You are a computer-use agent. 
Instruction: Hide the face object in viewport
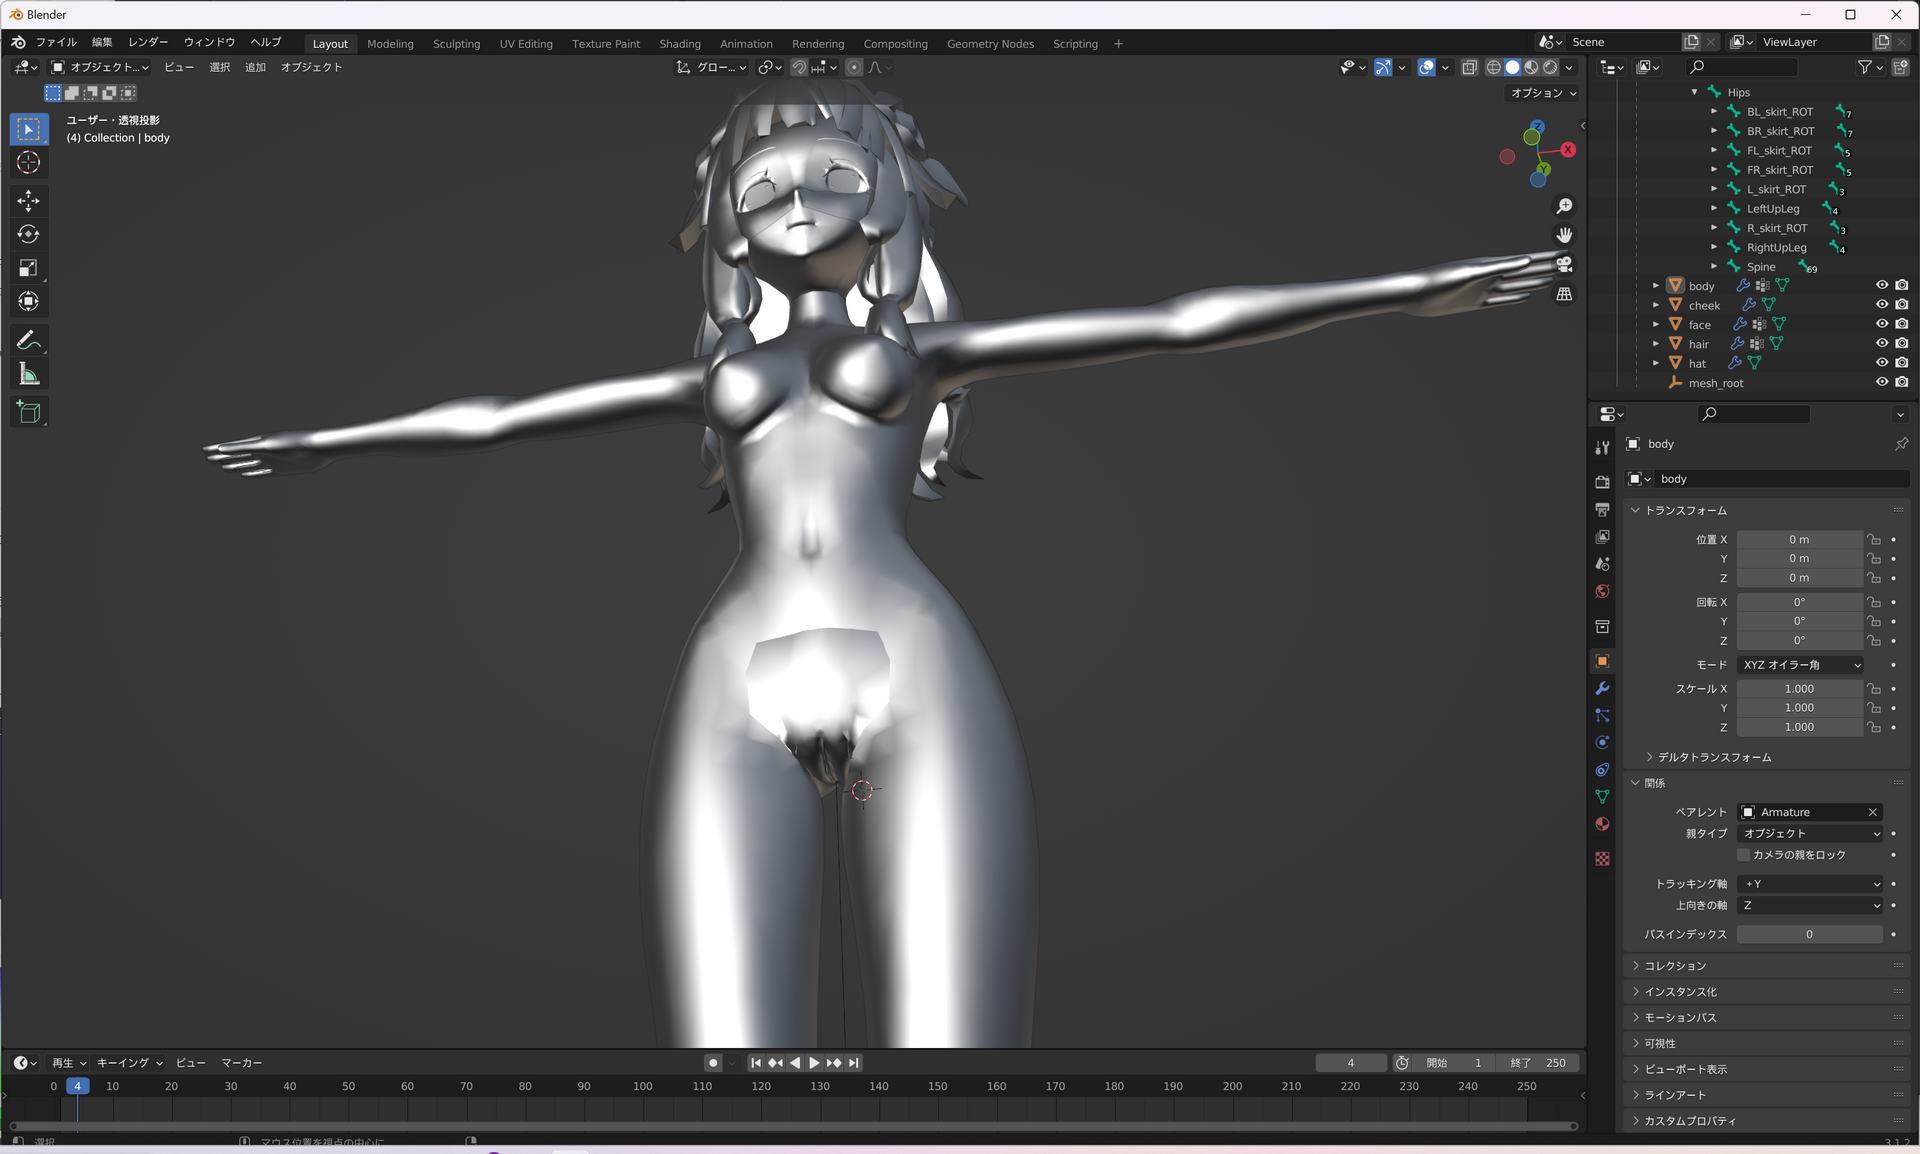point(1882,324)
